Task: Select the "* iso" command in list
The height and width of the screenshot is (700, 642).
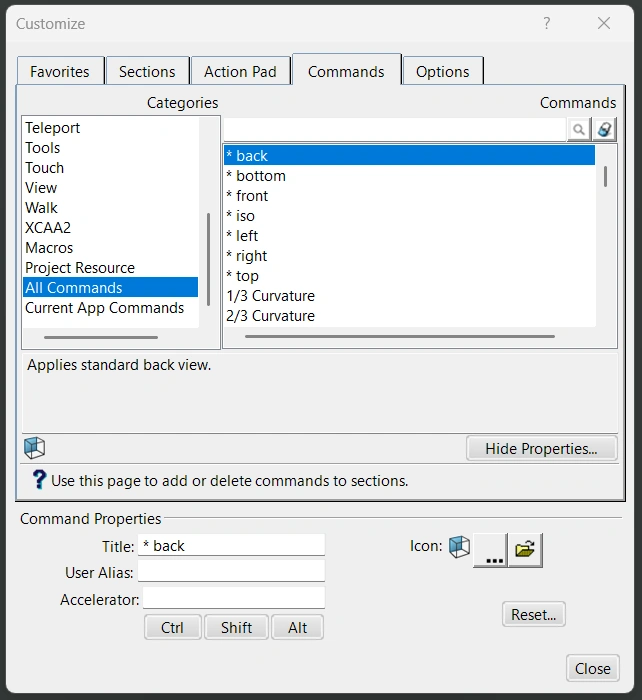Action: pyautogui.click(x=241, y=216)
